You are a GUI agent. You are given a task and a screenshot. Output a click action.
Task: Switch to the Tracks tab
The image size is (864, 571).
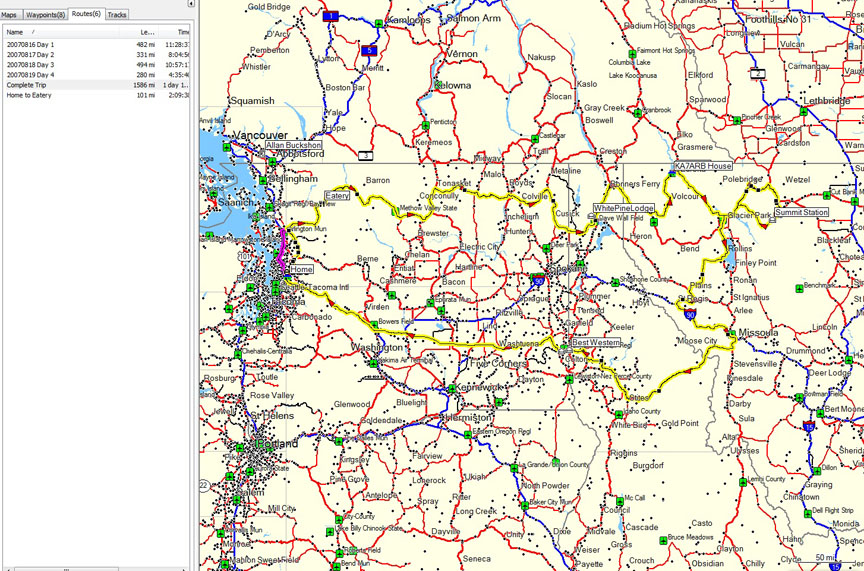point(117,15)
